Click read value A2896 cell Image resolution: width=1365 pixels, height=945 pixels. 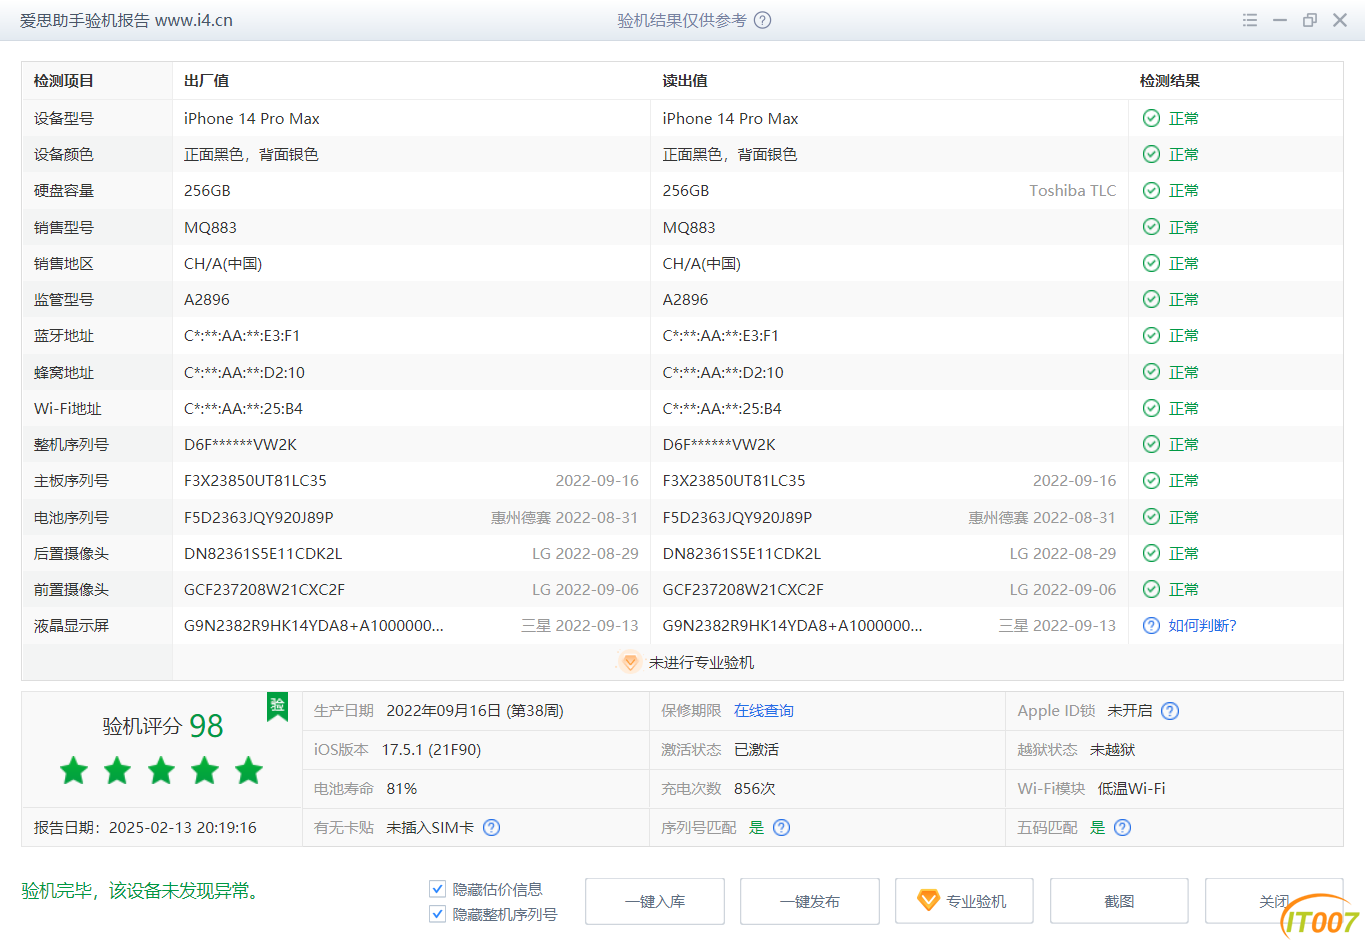[x=685, y=299]
